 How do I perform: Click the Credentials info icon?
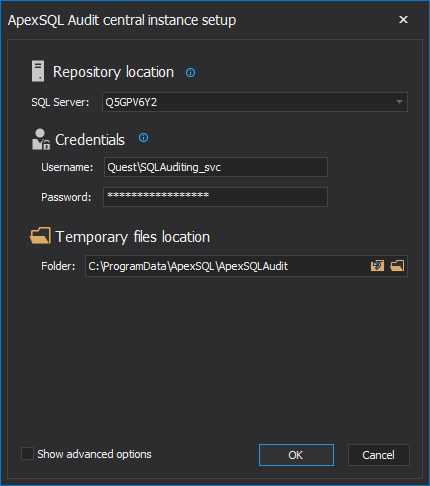click(143, 137)
